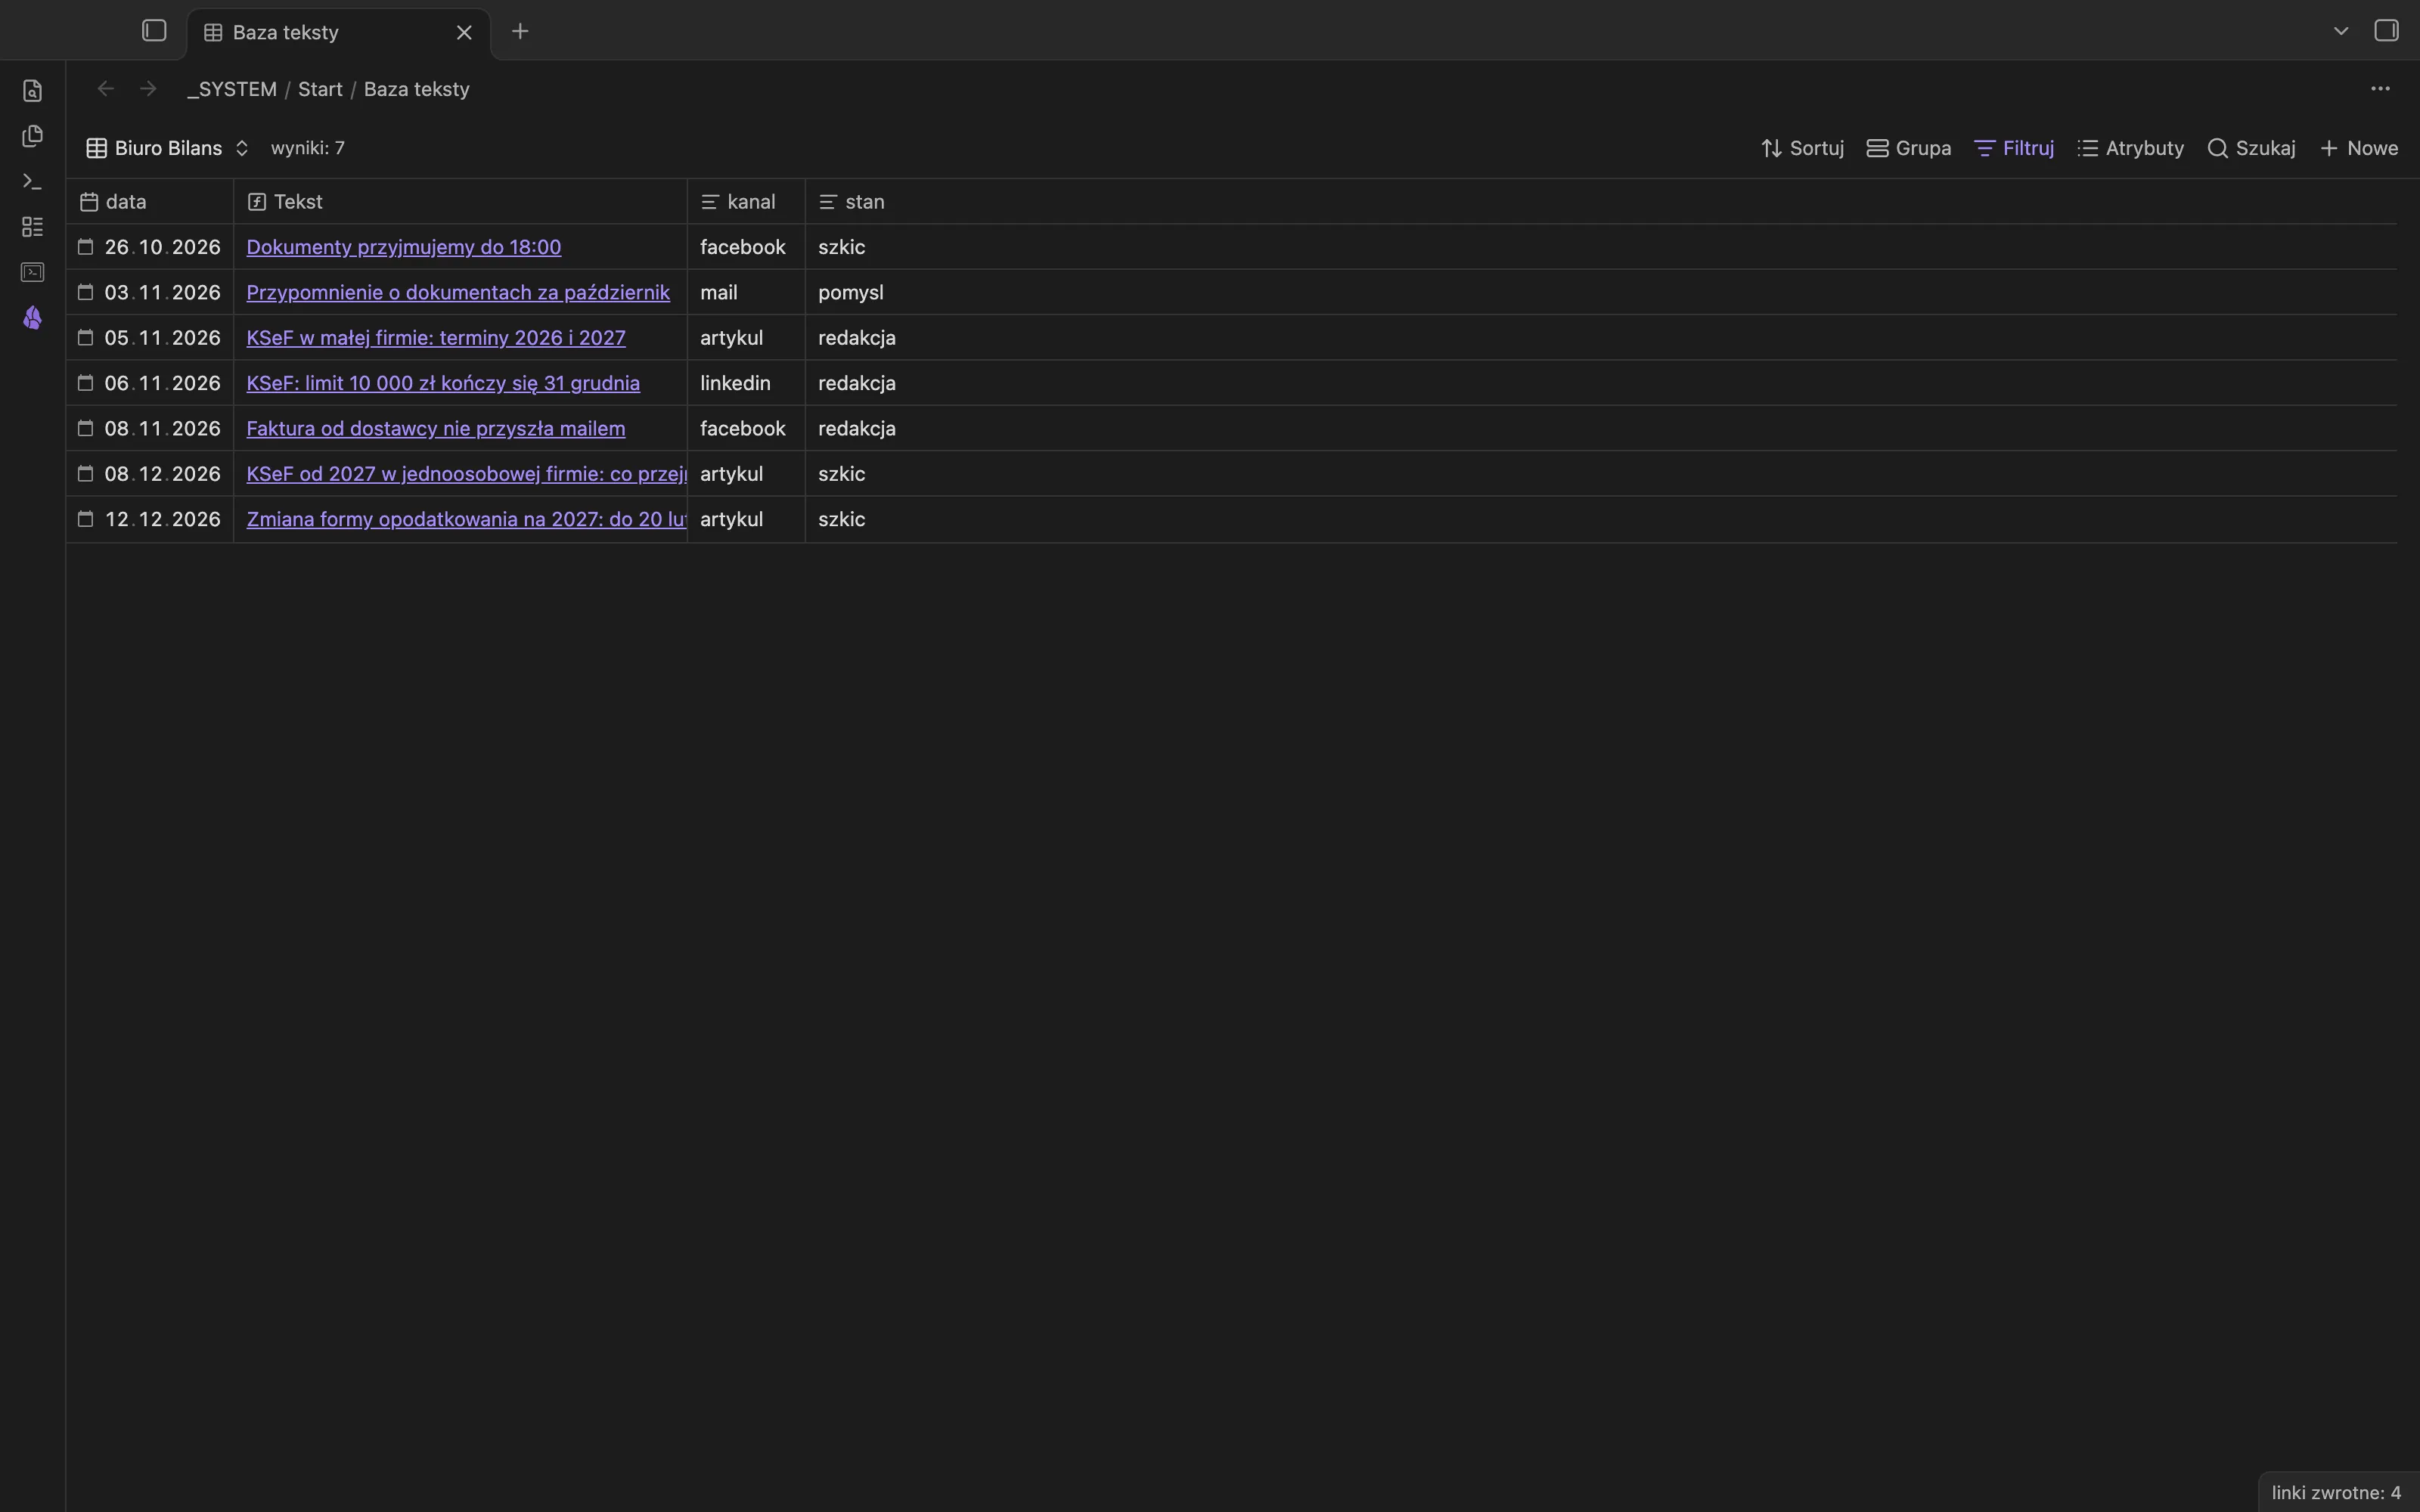Select the Baza teksty tab

click(x=338, y=32)
